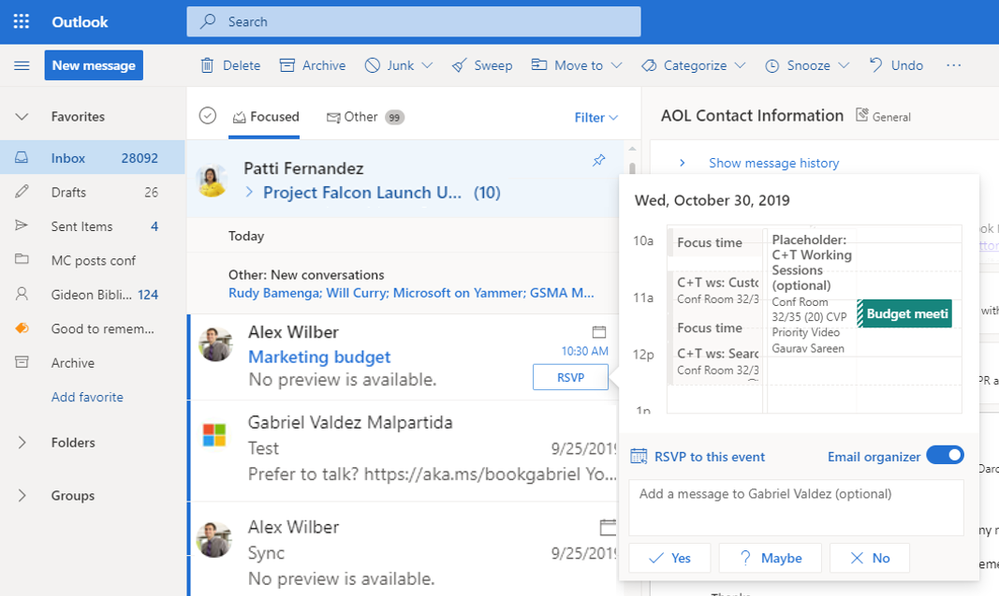This screenshot has height=596, width=999.
Task: Collapse the Favorites section
Action: (22, 117)
